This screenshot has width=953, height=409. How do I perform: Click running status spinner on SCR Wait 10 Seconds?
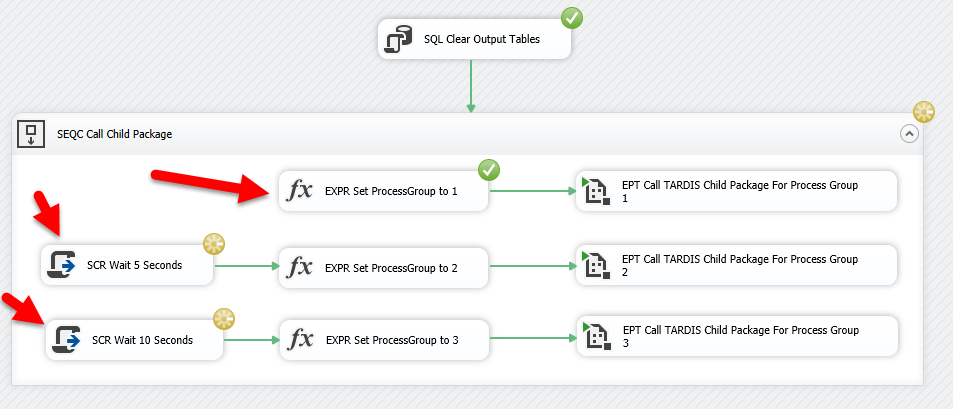click(x=223, y=318)
